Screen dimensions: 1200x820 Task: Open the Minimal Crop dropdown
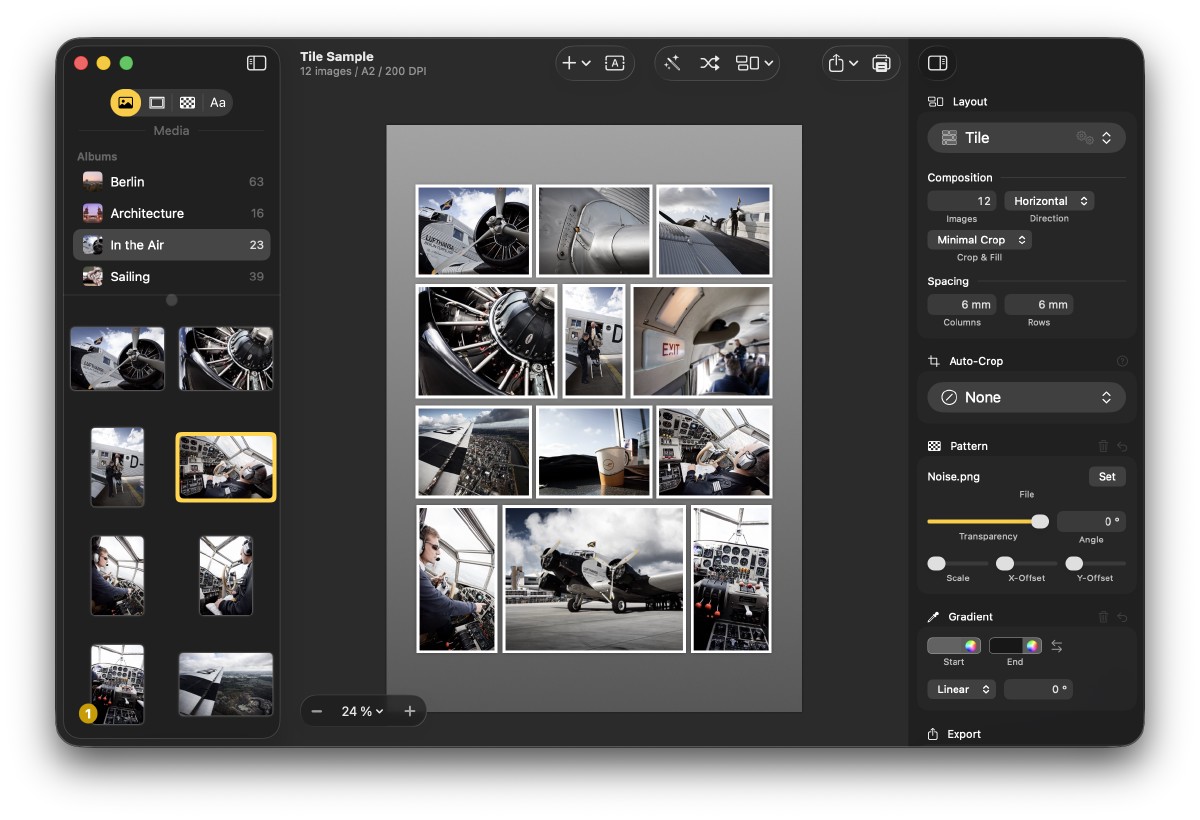coord(979,240)
